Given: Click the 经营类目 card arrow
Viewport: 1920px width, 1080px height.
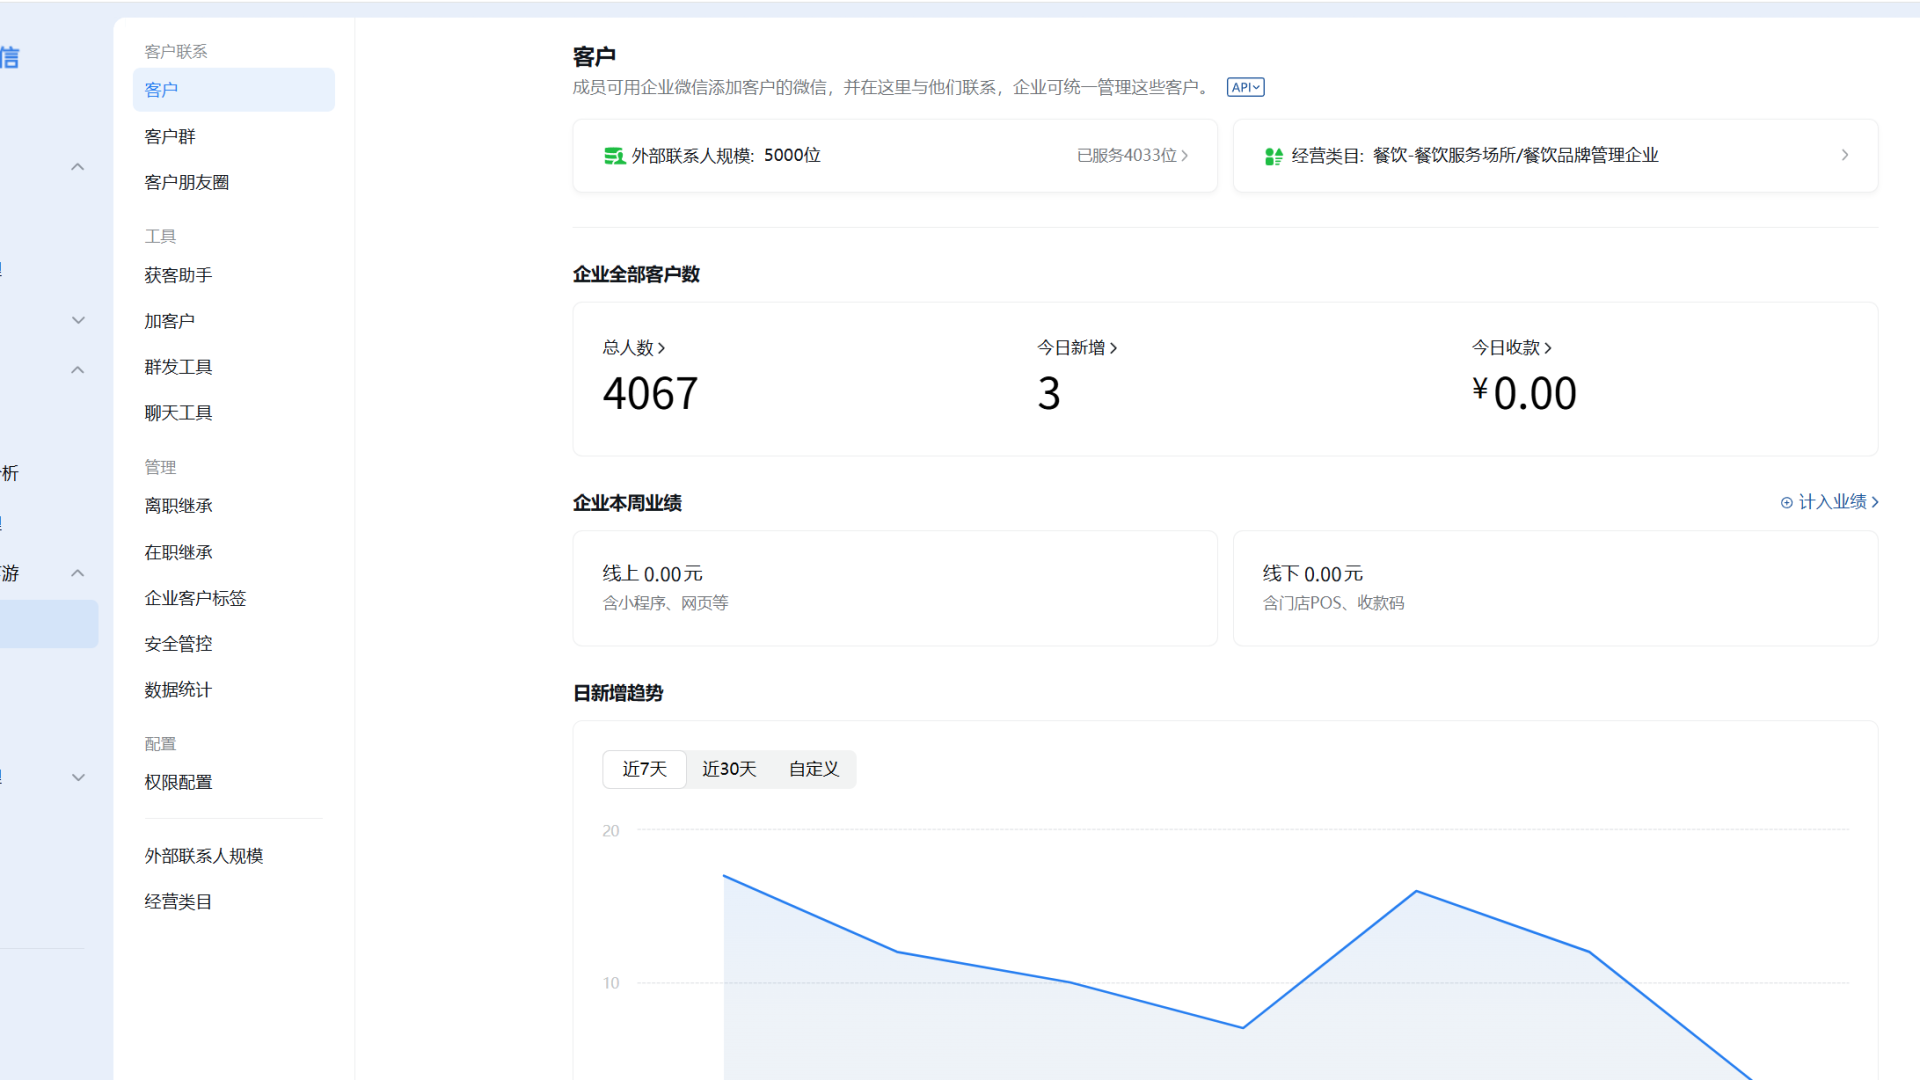Looking at the screenshot, I should tap(1845, 155).
